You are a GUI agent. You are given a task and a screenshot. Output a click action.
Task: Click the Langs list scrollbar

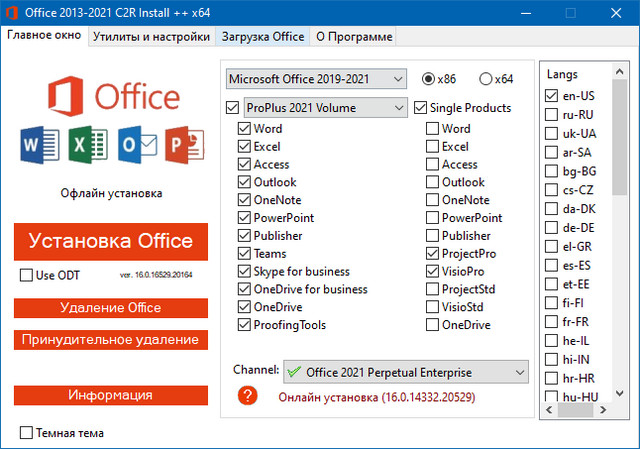620,240
